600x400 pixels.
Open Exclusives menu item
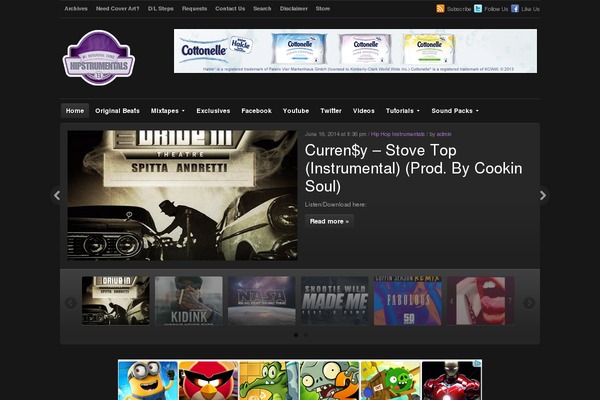coord(213,111)
